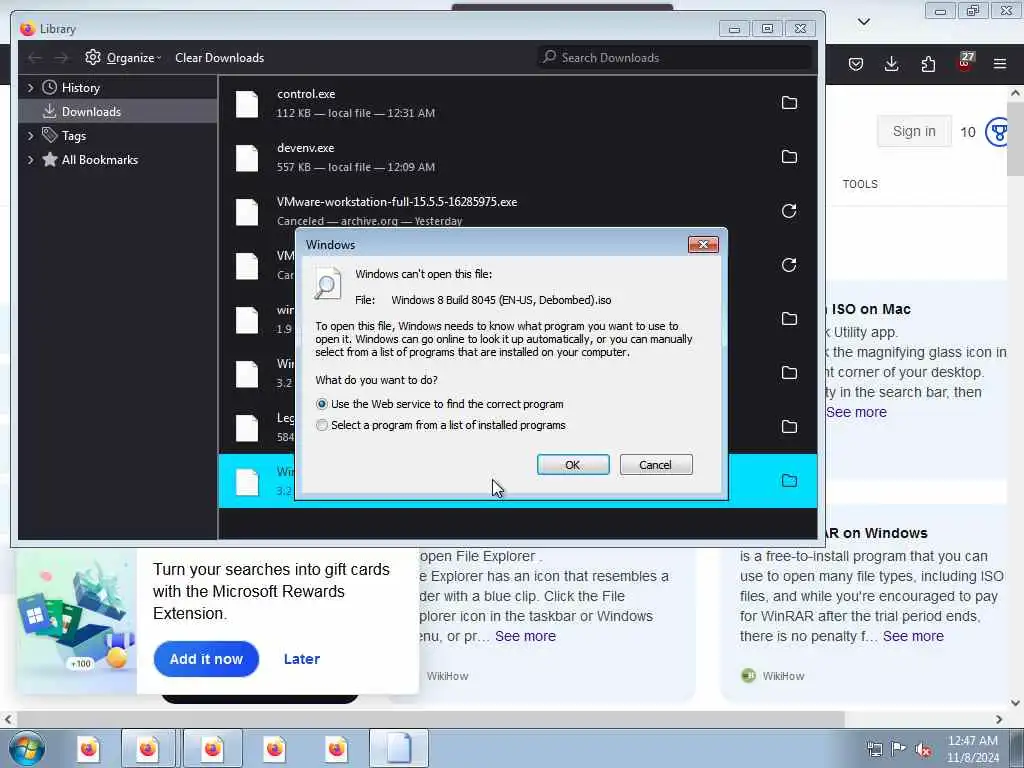Screen dimensions: 1024x768
Task: Go back using Library back arrow
Action: click(x=35, y=58)
